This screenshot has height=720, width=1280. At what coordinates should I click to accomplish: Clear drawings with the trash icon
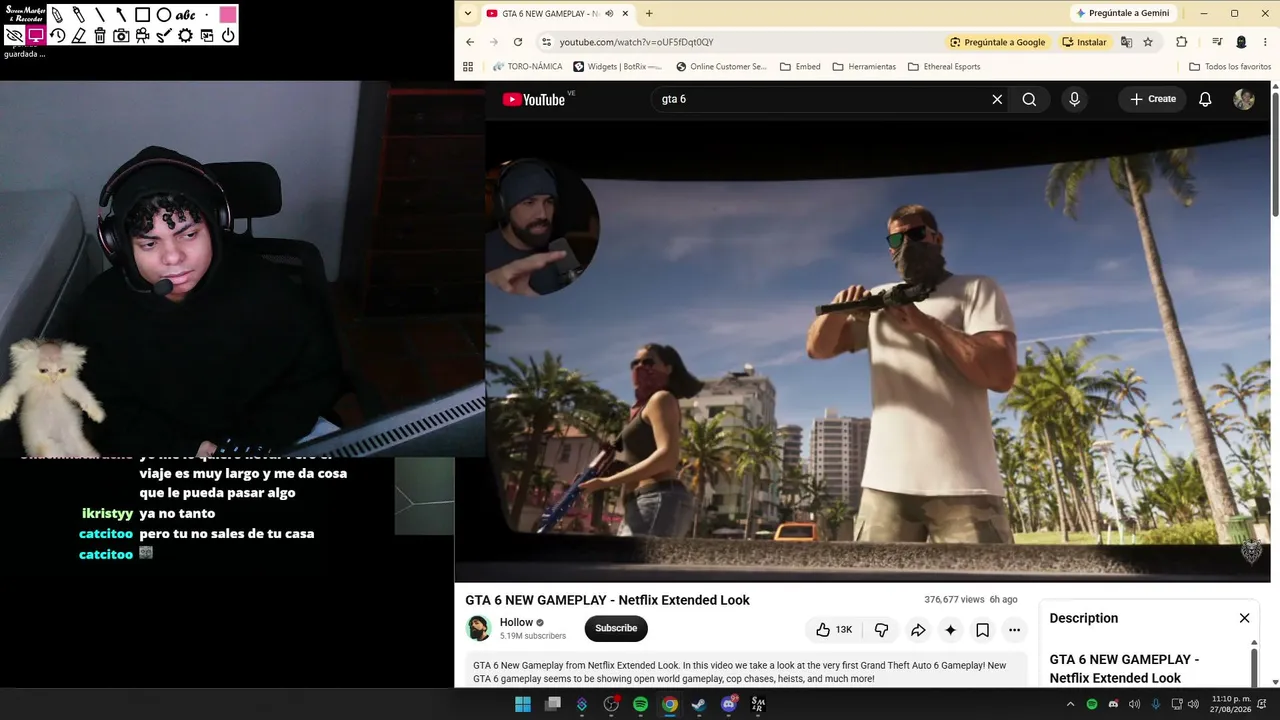[x=100, y=35]
